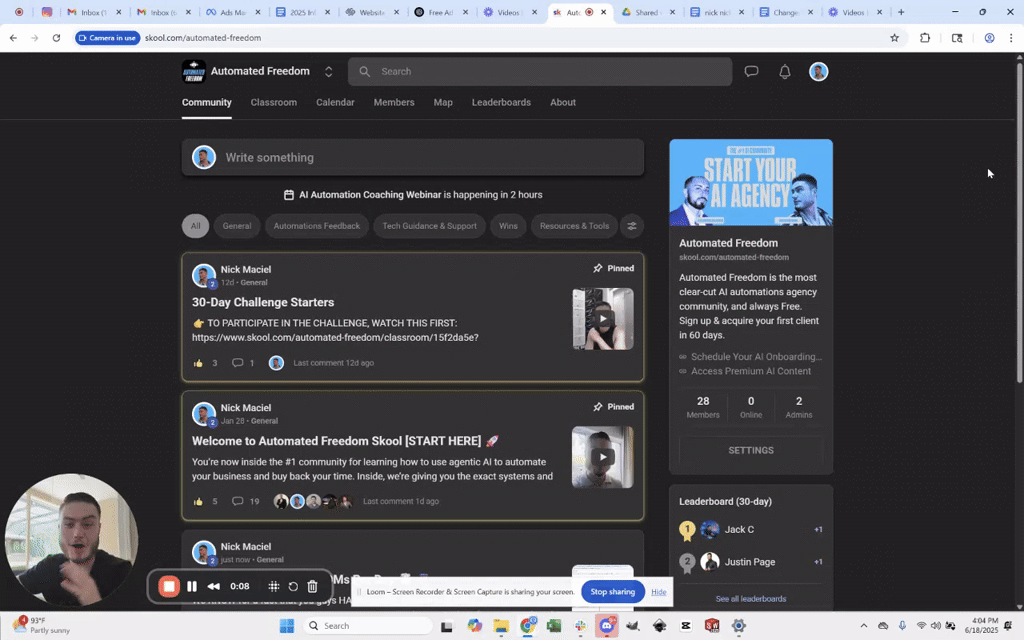Switch to the Calendar tab

click(x=335, y=103)
